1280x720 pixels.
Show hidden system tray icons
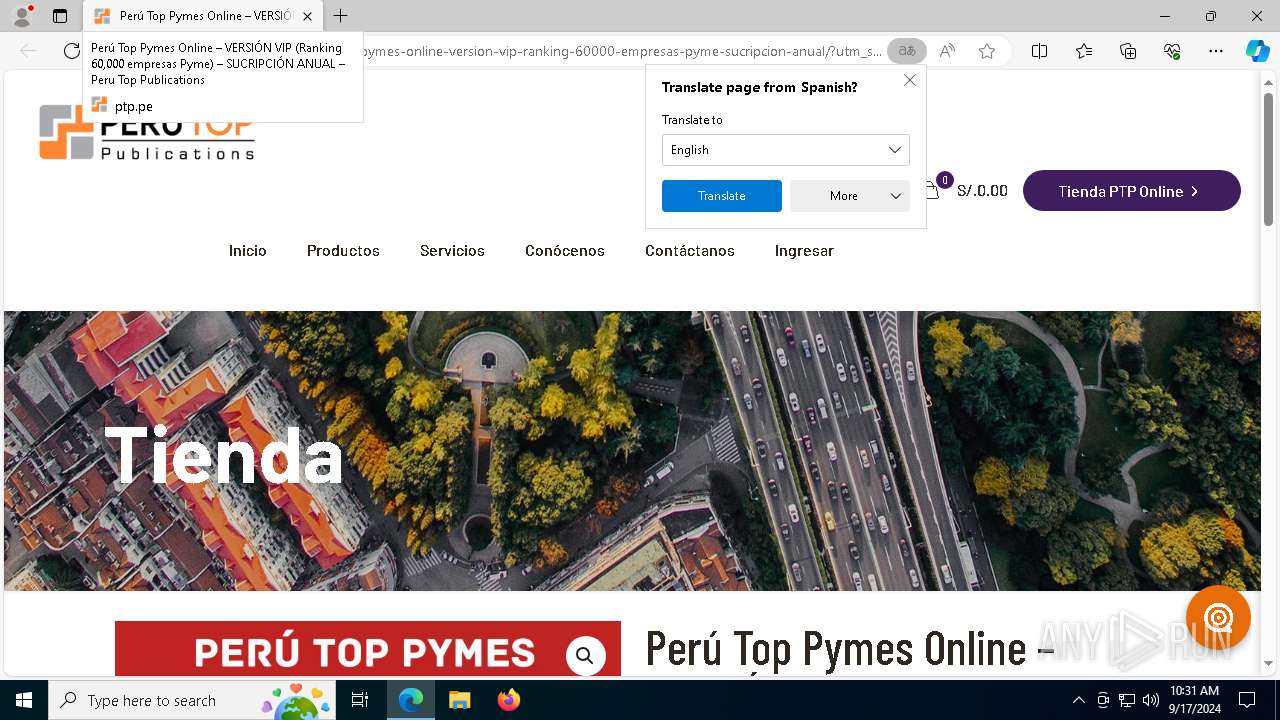point(1078,700)
